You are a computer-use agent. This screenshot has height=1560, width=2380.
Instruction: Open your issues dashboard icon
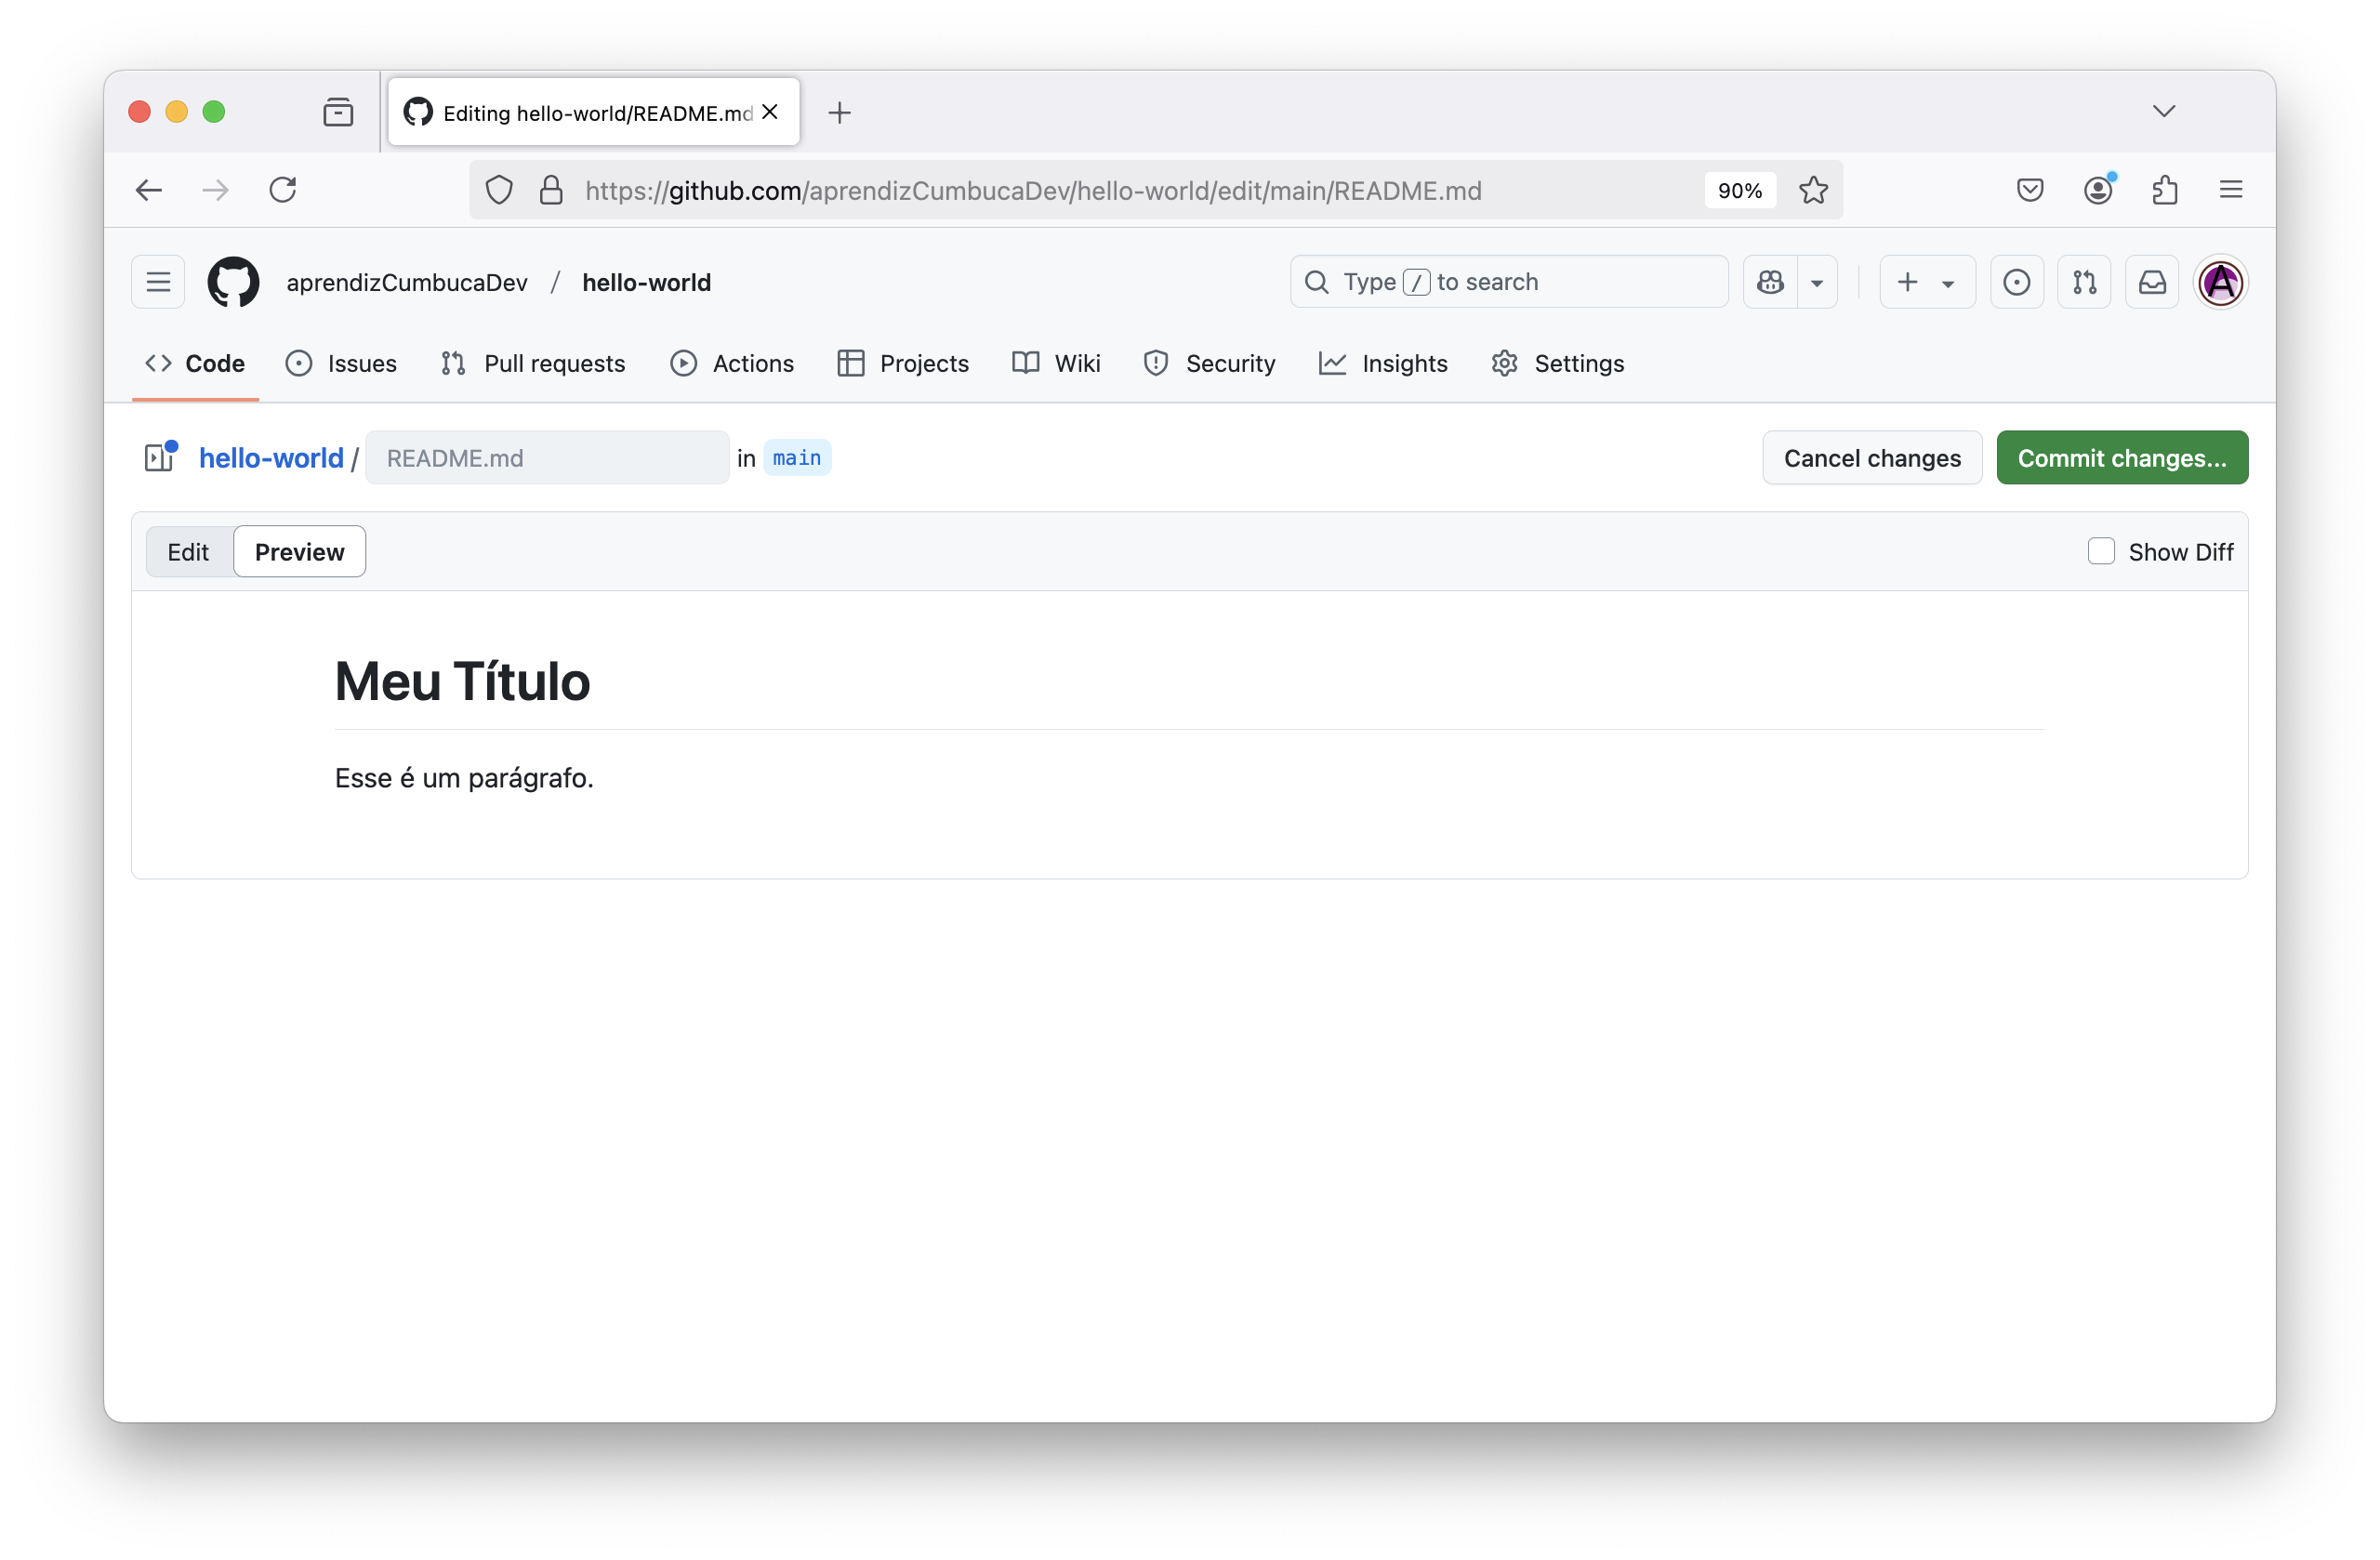(2017, 282)
